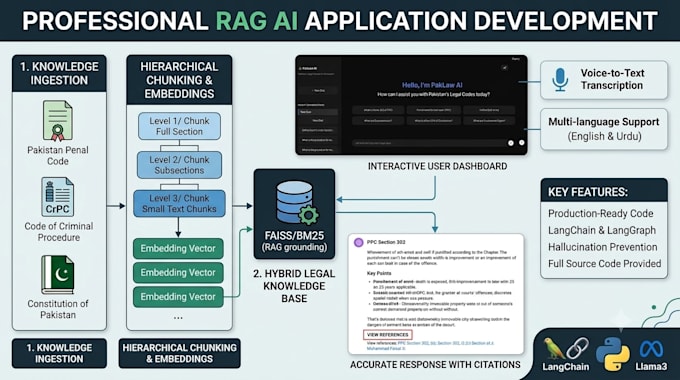This screenshot has width=680, height=380.
Task: Click the icon button at dashboard top right
Action: coord(504,68)
